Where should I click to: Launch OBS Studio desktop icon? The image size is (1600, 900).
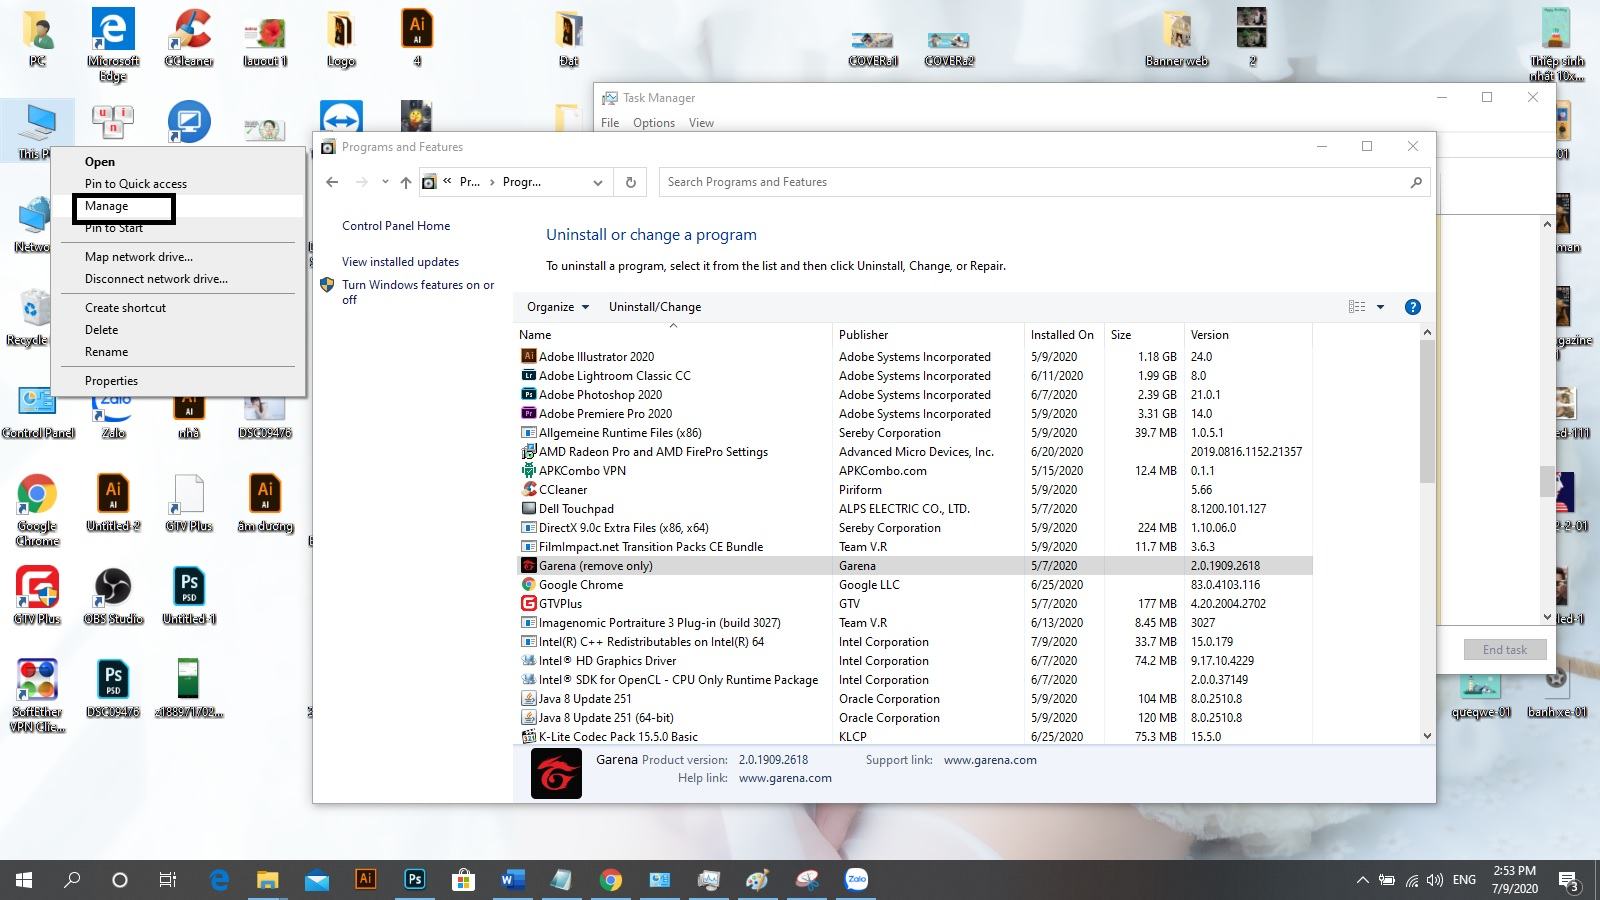click(113, 596)
